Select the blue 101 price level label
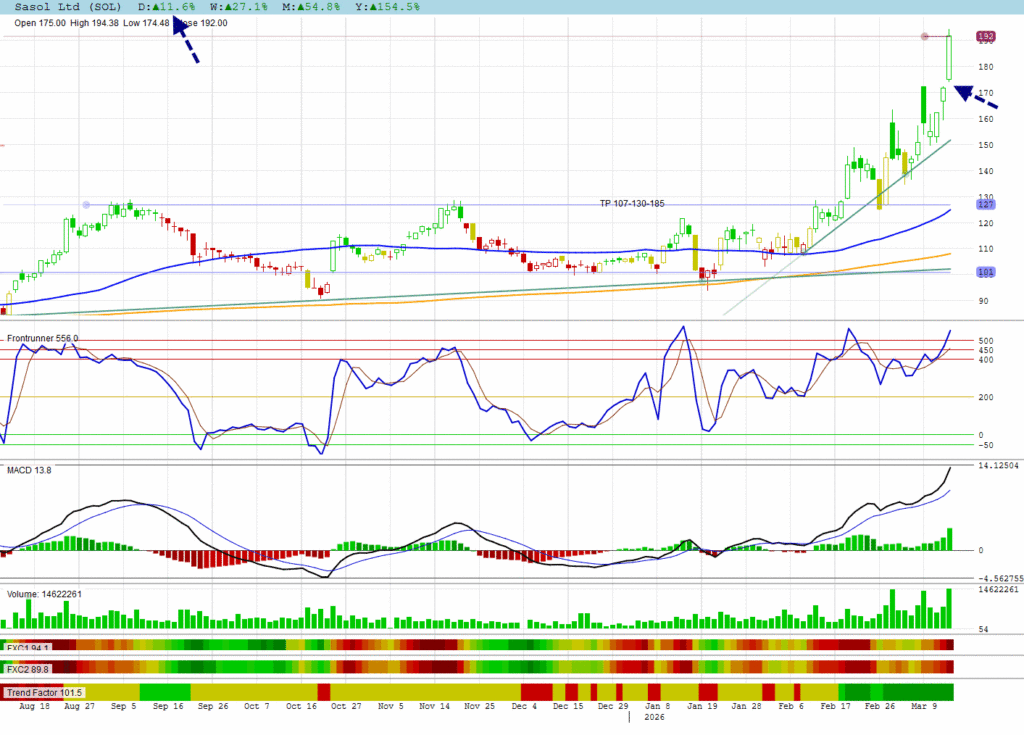 (x=986, y=271)
